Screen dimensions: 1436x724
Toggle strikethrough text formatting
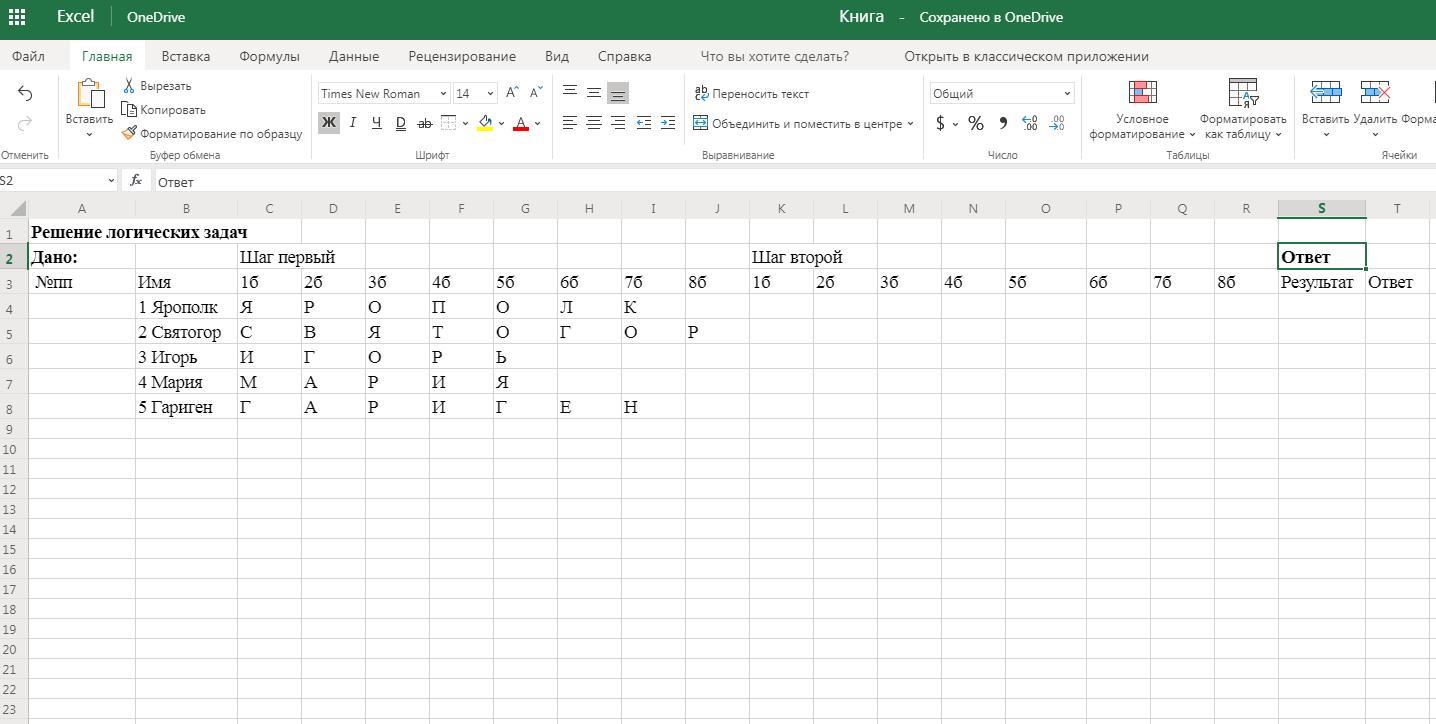click(424, 123)
